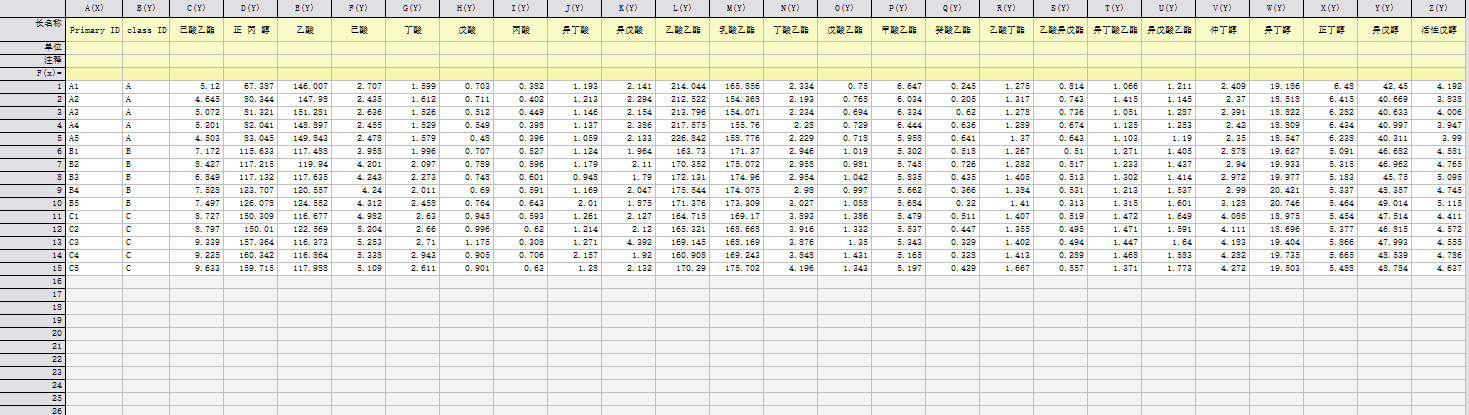The width and height of the screenshot is (1469, 415).
Task: Select cell containing A3 in Primary ID column
Action: [x=93, y=113]
